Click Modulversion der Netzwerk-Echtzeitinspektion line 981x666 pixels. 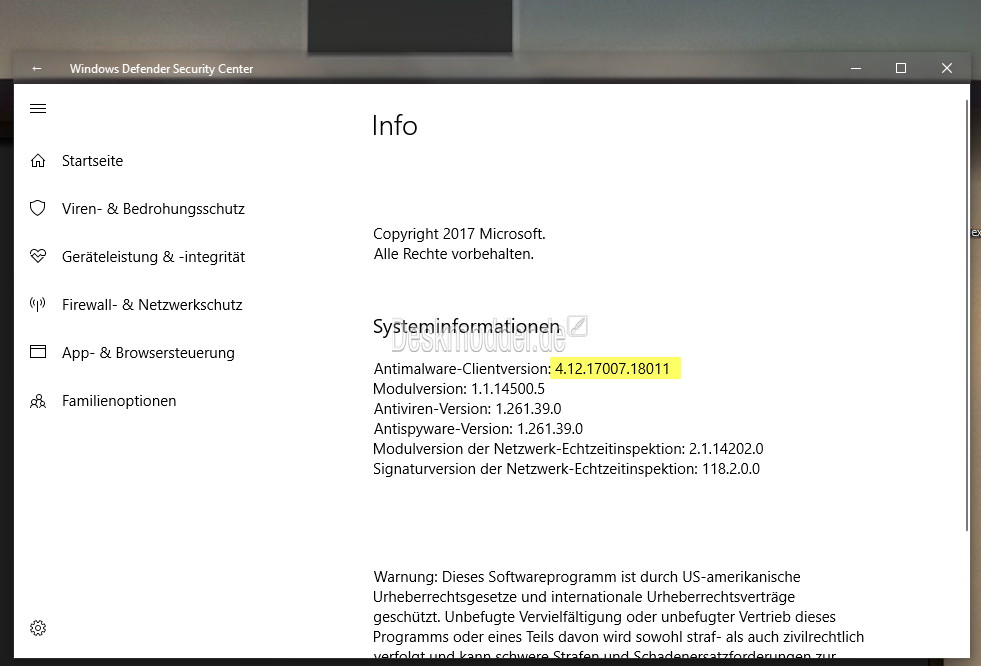(x=568, y=449)
